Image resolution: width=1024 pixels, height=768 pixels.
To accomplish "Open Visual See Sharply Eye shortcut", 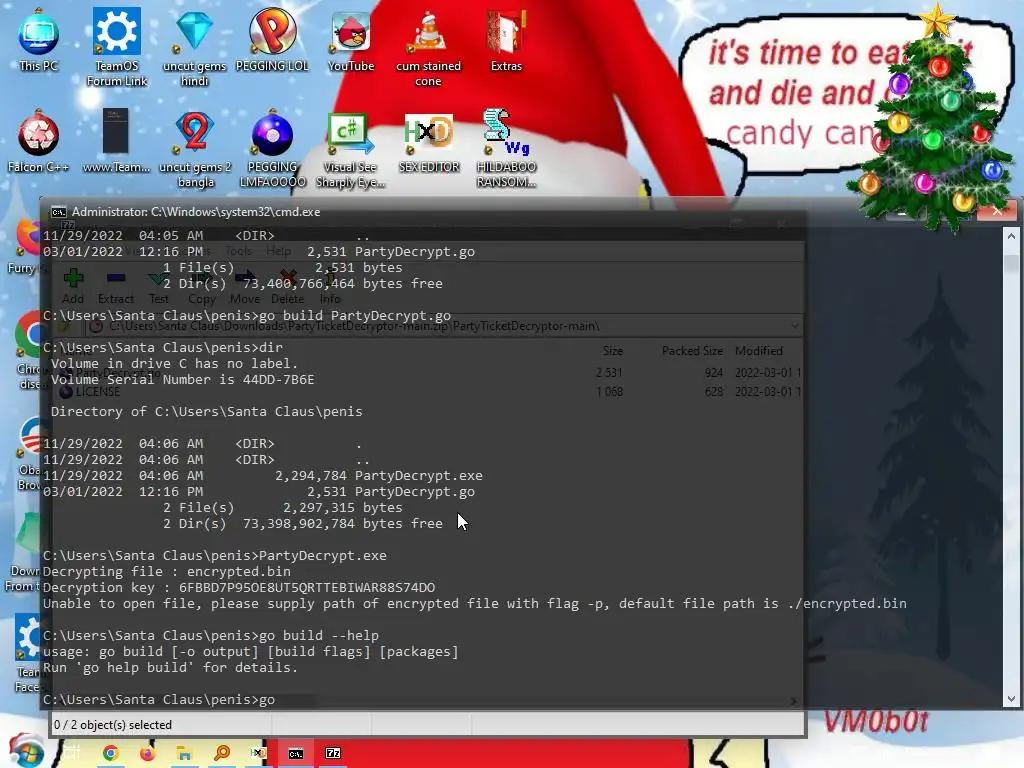I will tap(350, 150).
